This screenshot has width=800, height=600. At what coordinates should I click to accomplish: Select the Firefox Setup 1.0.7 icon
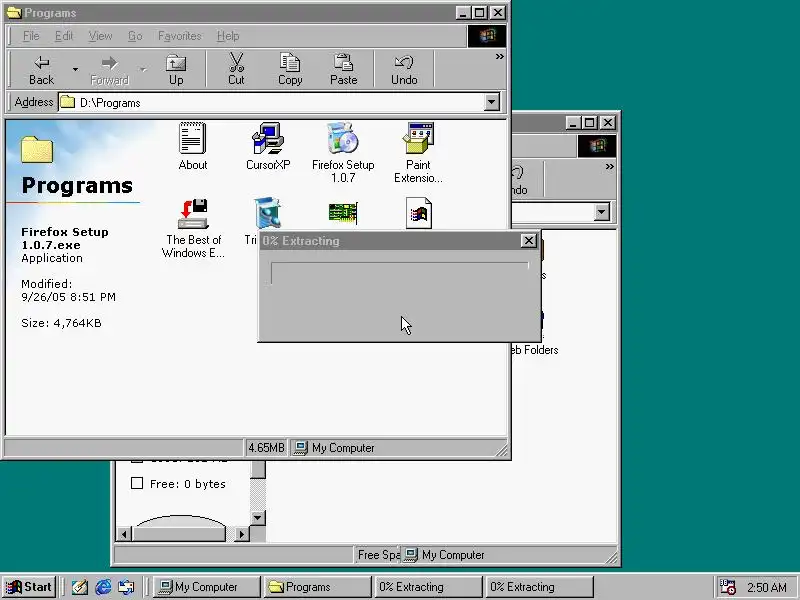click(343, 152)
